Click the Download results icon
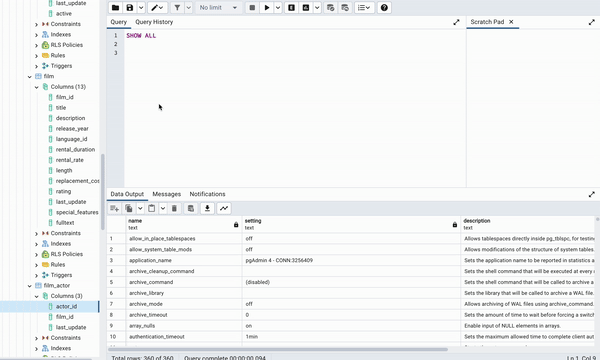600x360 pixels. coord(207,209)
